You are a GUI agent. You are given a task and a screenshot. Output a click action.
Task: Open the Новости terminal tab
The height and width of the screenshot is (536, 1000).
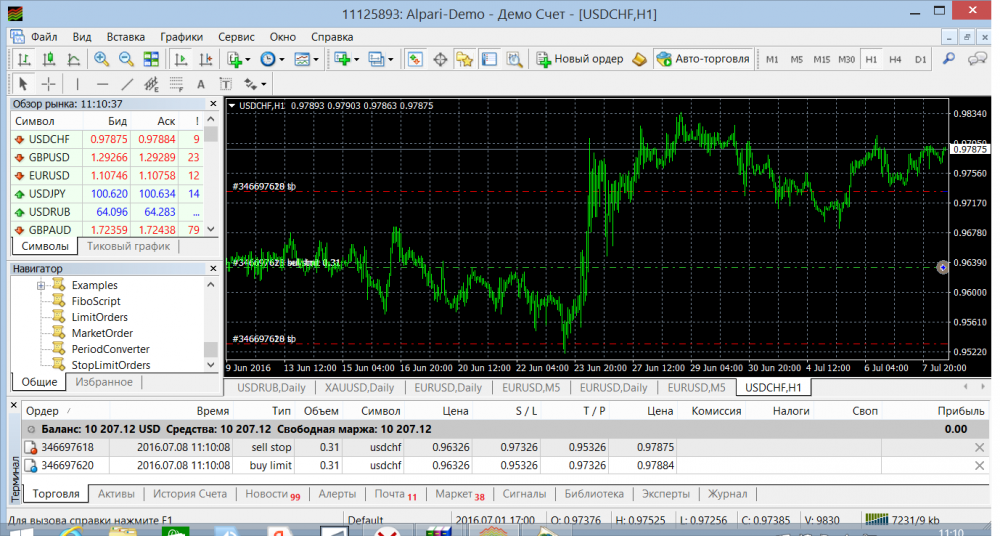tap(272, 494)
